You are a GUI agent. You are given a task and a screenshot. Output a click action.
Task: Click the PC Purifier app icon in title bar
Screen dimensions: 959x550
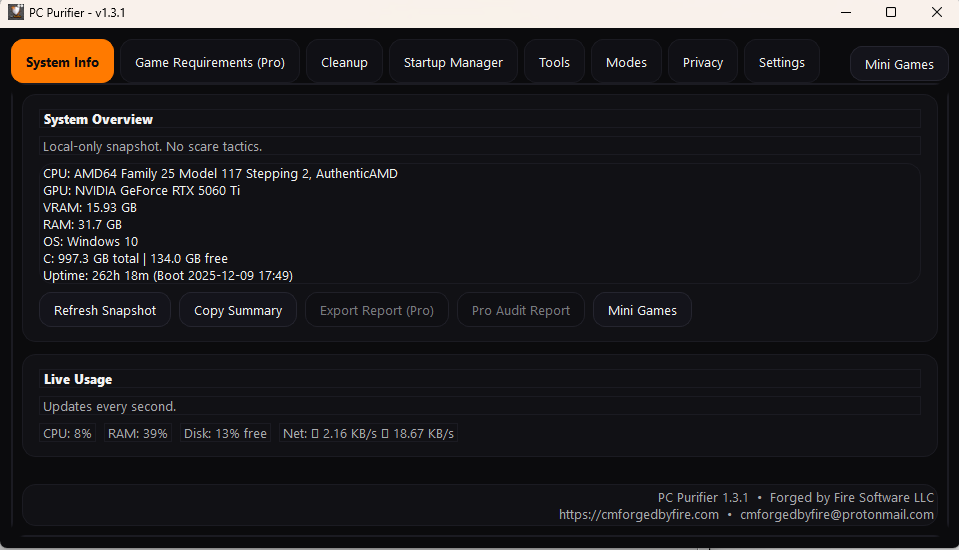click(x=16, y=12)
